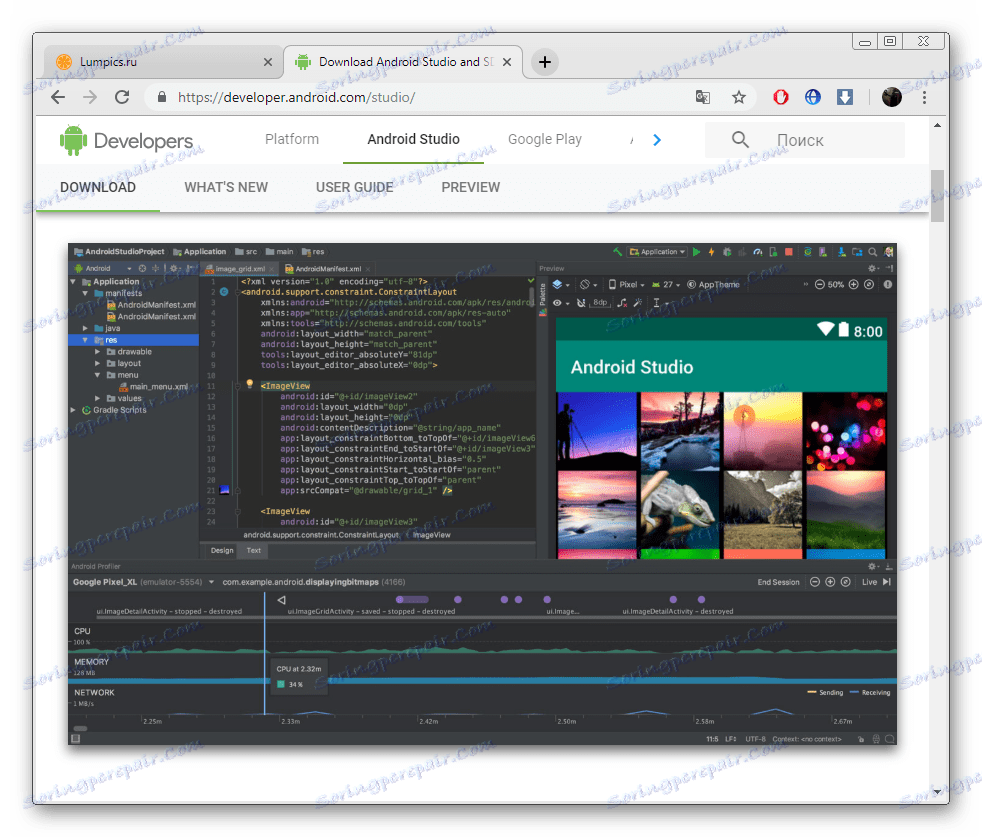
Task: Select the USER GUIDE tab
Action: [x=354, y=187]
